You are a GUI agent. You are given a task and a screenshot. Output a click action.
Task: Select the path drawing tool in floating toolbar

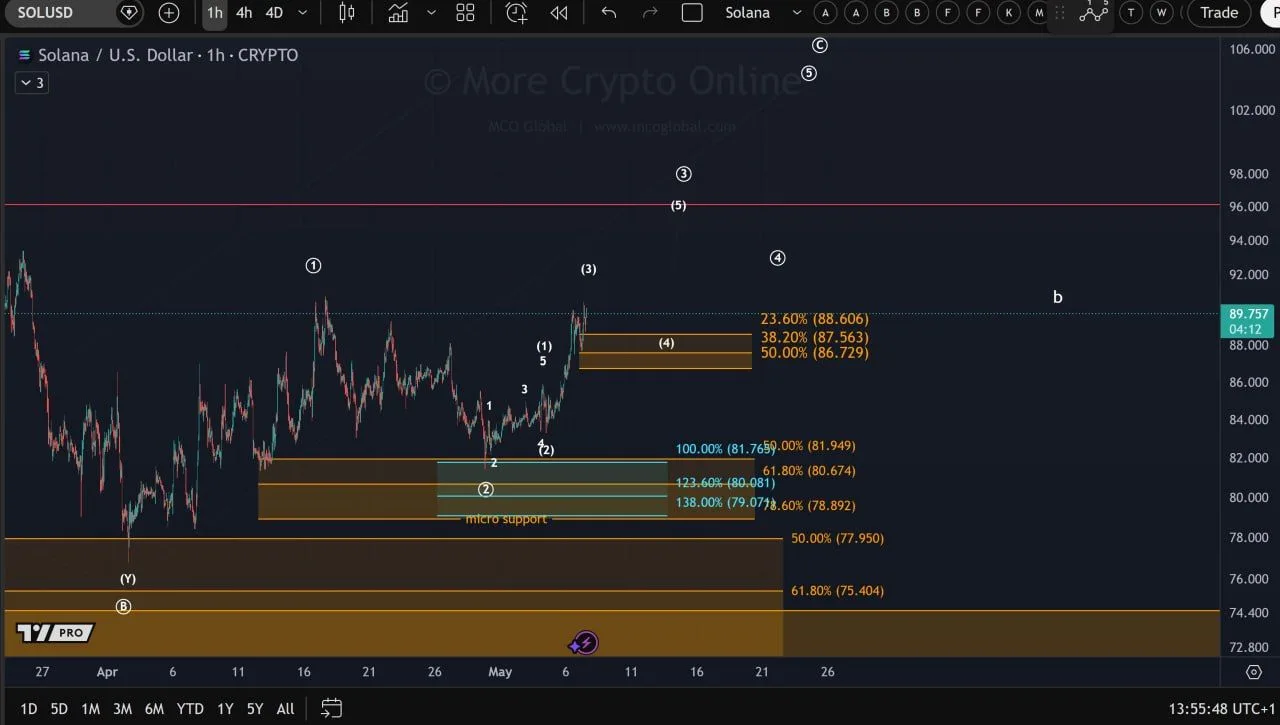click(1094, 13)
